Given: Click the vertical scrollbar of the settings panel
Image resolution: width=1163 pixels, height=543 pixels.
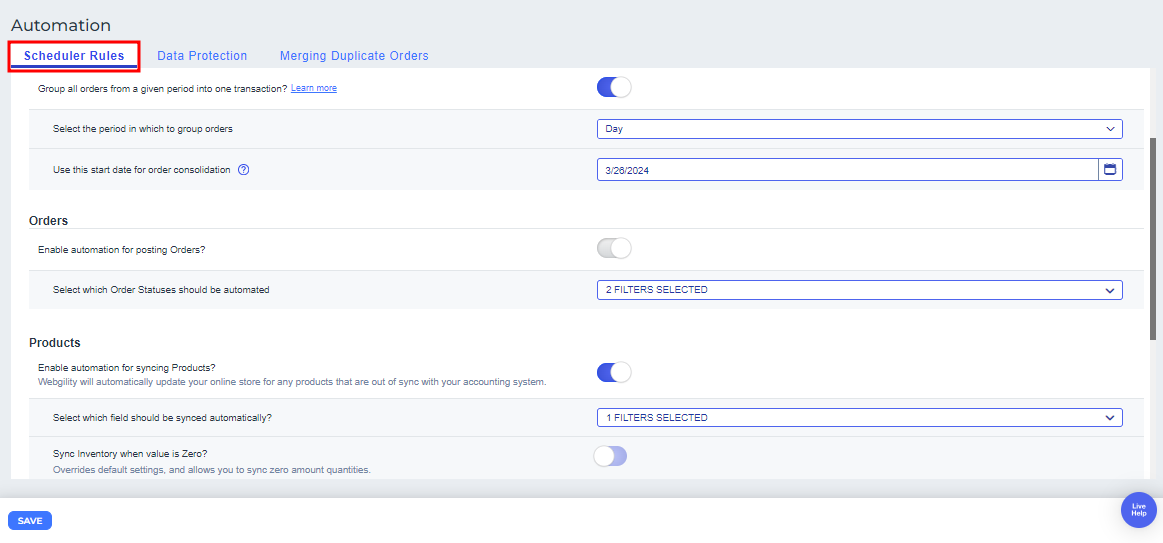Looking at the screenshot, I should pyautogui.click(x=1153, y=240).
